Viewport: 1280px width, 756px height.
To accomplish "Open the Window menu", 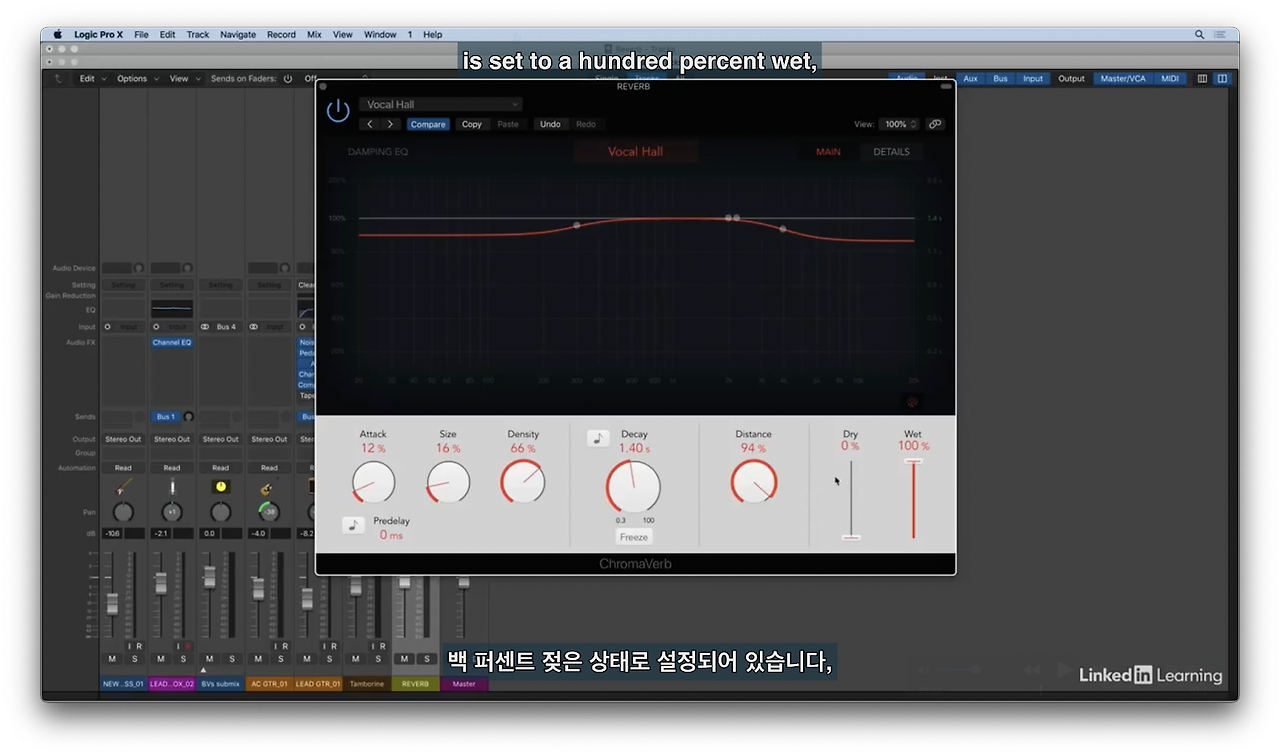I will [380, 35].
